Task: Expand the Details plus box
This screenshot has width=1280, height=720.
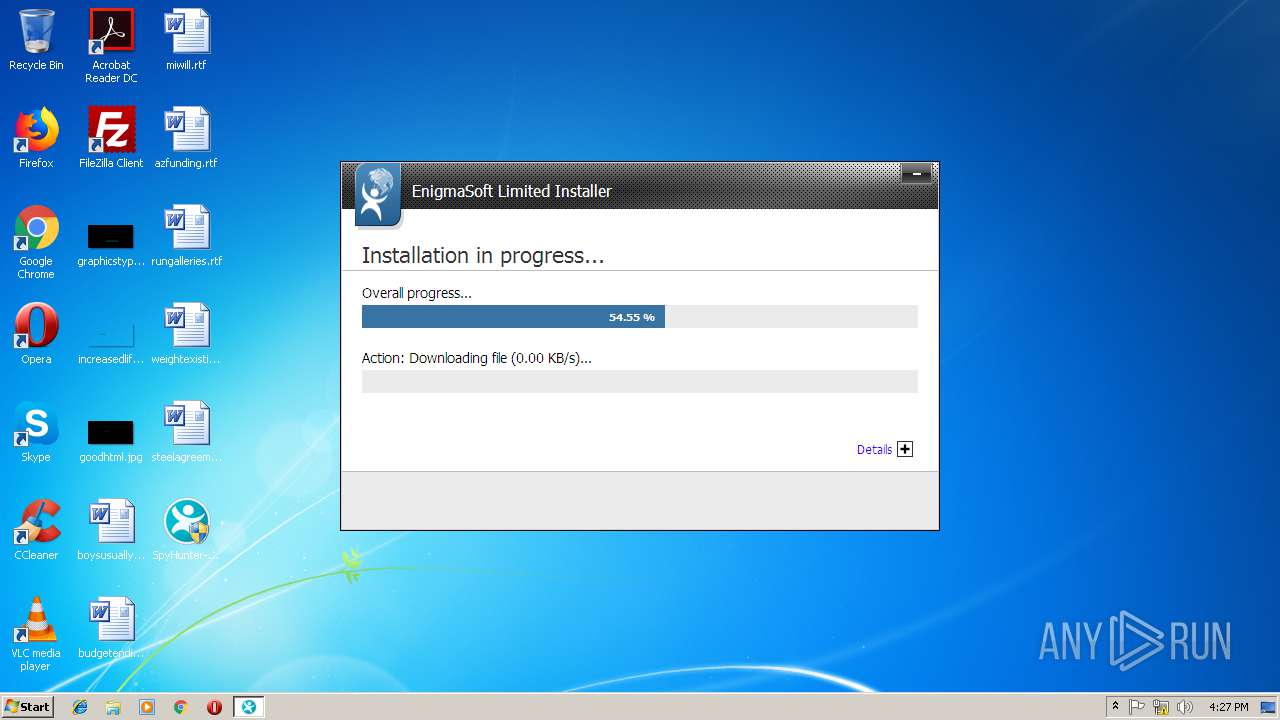Action: [905, 449]
